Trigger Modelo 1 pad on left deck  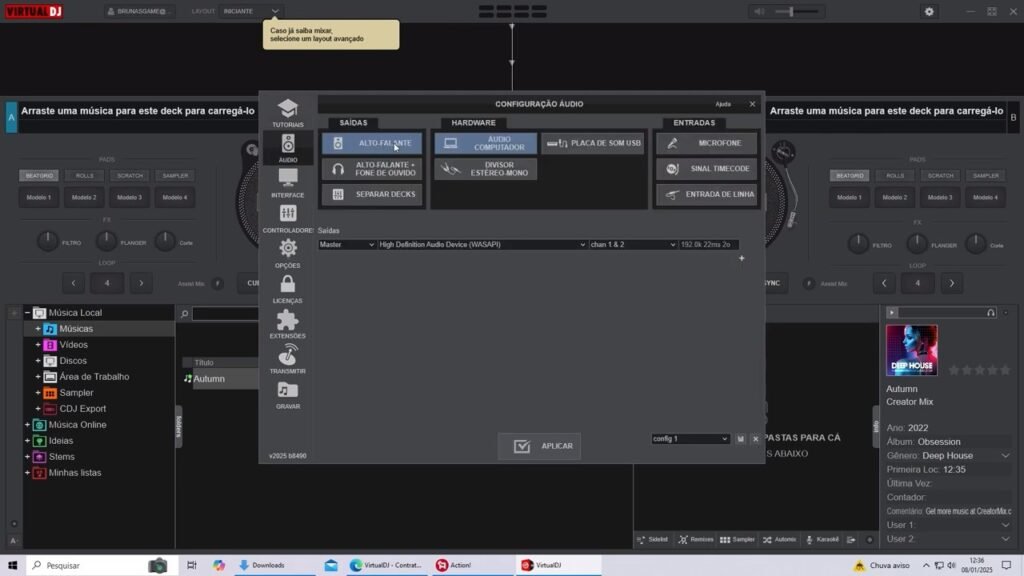[39, 197]
